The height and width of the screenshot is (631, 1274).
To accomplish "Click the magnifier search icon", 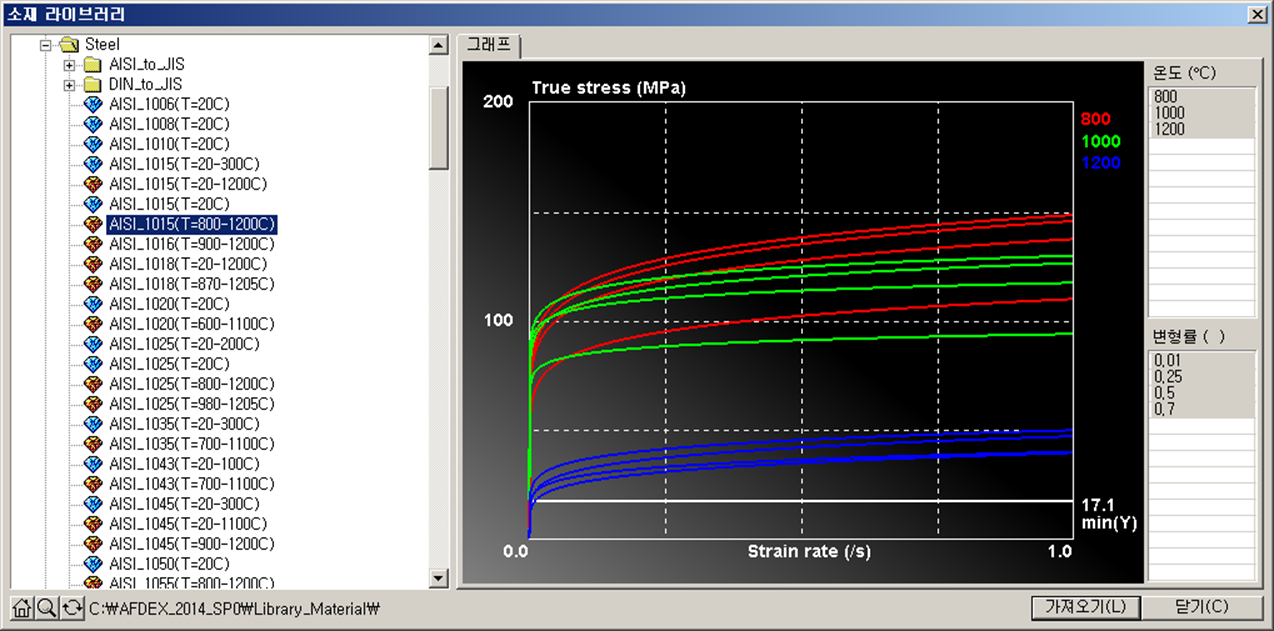I will click(x=47, y=608).
